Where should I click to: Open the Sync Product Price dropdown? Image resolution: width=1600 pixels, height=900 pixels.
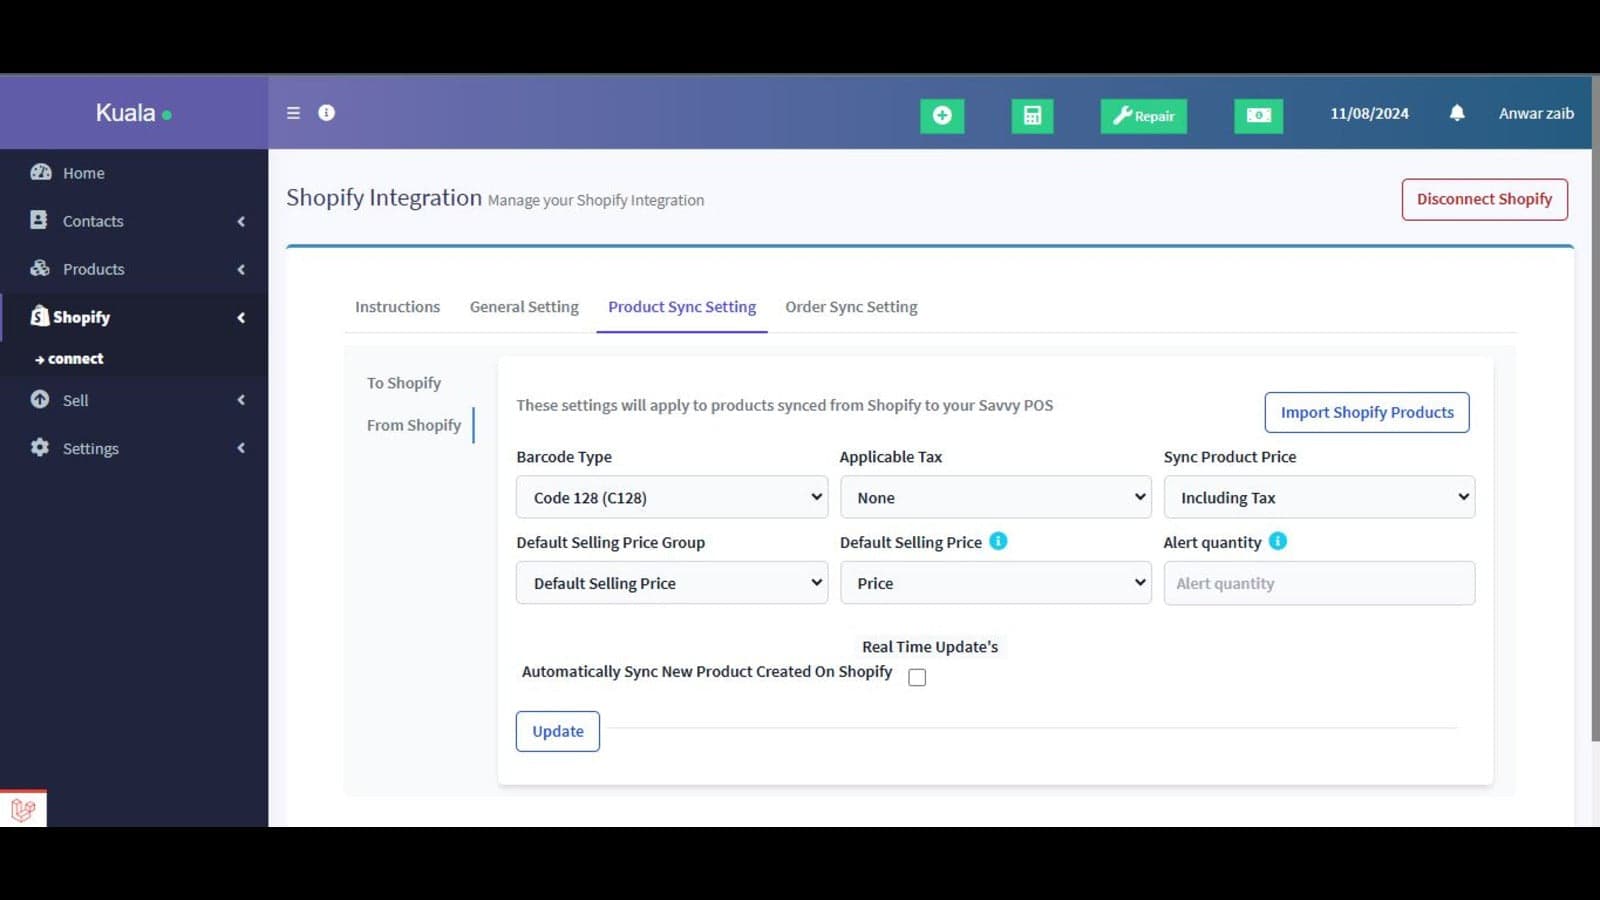[x=1318, y=497]
